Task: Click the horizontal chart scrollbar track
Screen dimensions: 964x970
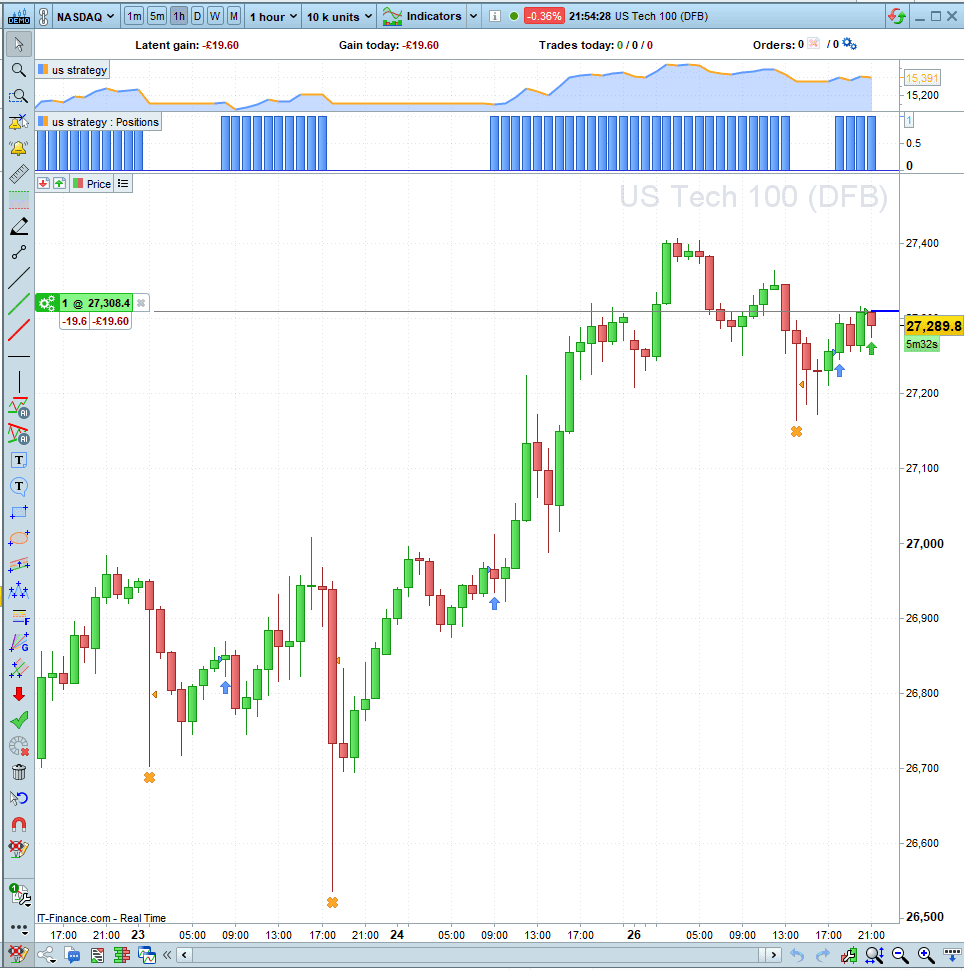Action: tap(478, 955)
